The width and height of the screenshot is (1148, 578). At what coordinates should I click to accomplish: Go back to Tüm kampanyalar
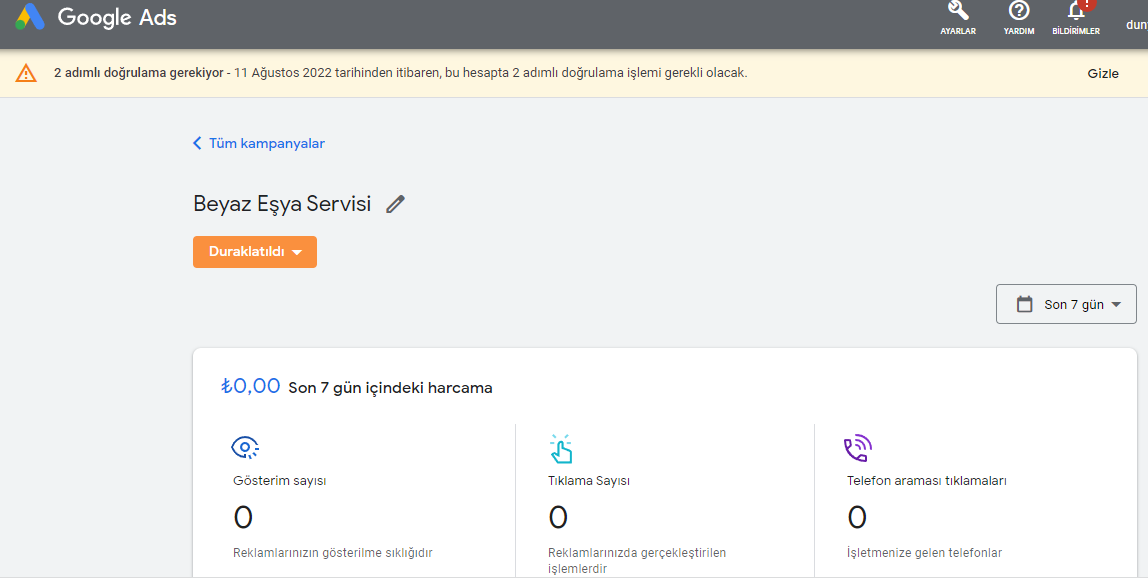coord(266,144)
